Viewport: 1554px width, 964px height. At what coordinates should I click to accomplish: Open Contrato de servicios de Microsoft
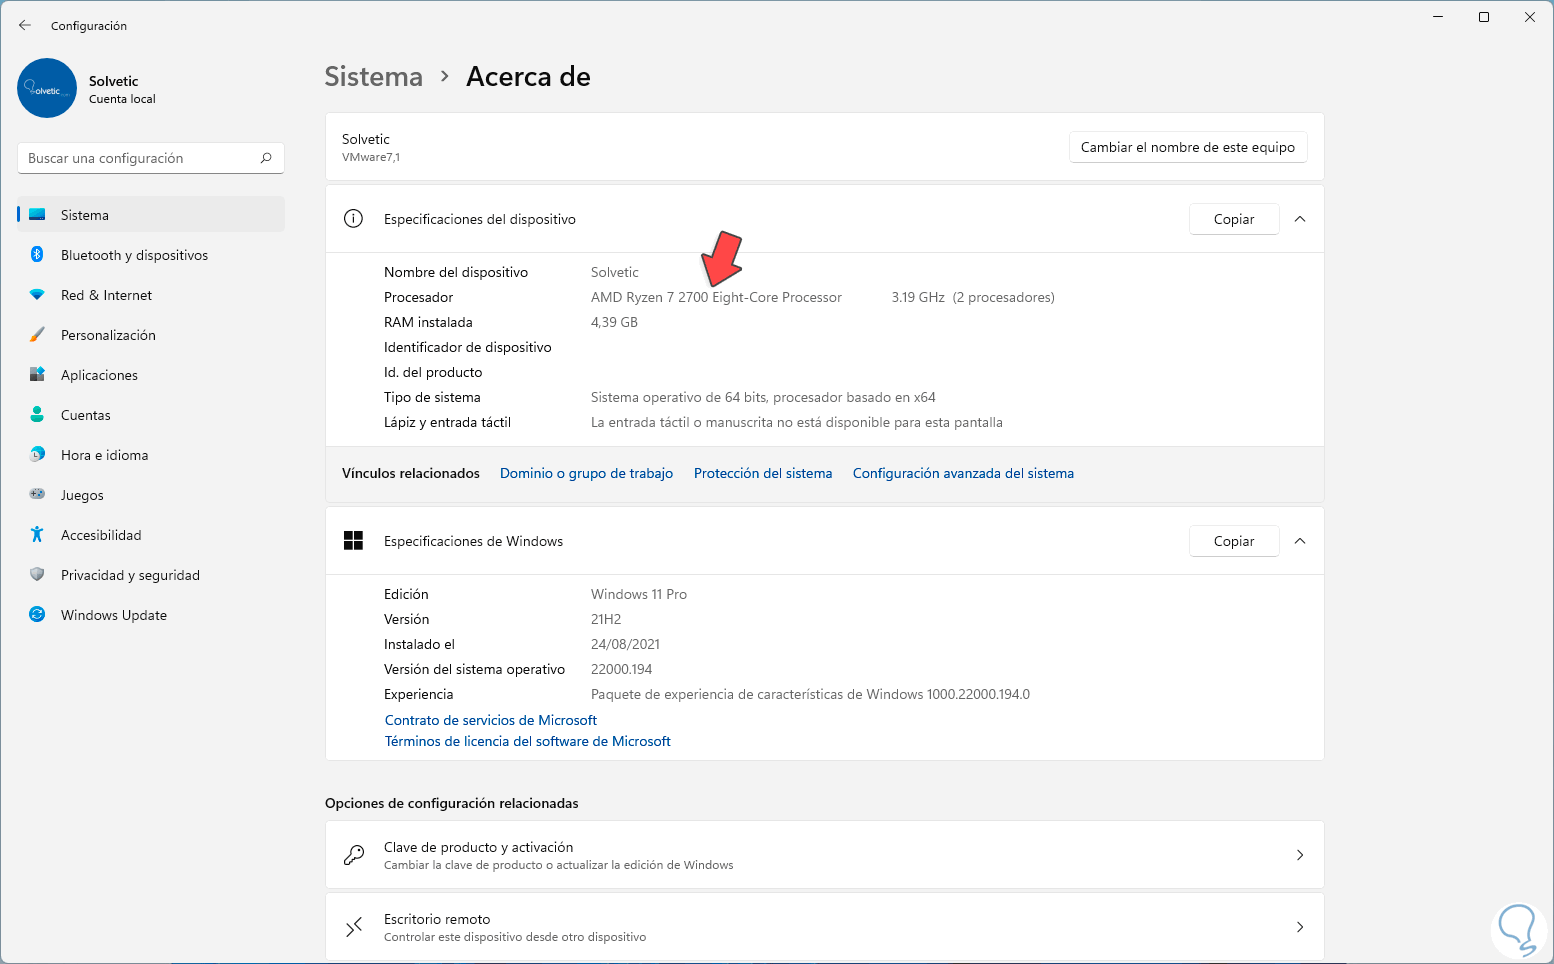(x=491, y=720)
